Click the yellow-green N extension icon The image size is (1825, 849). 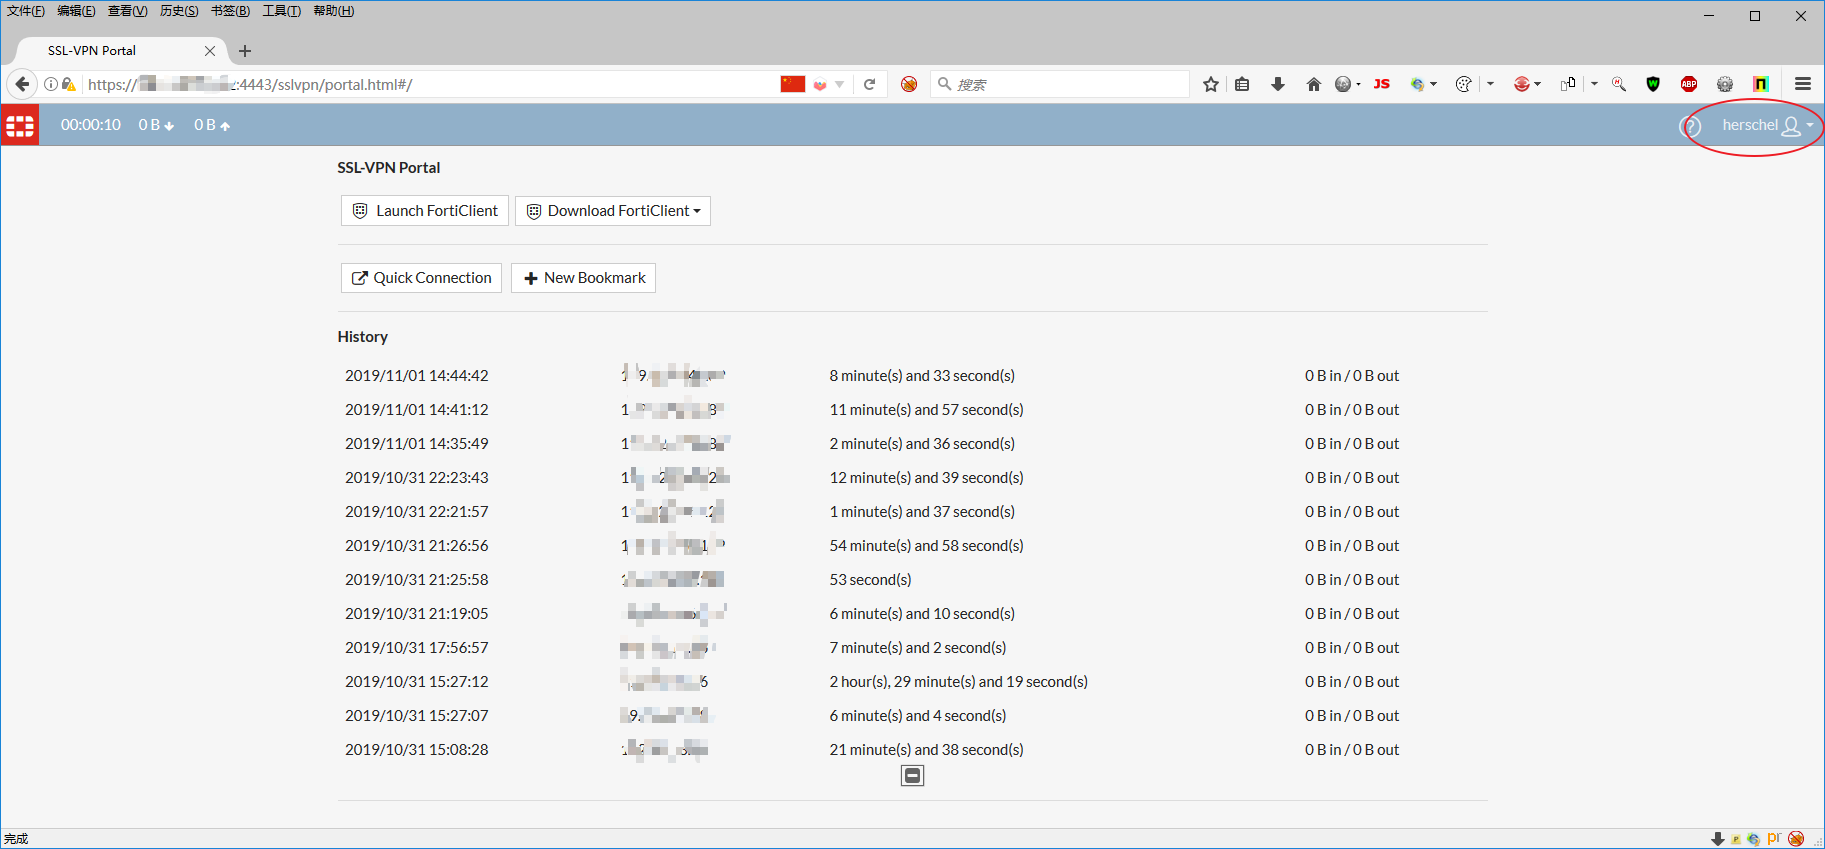(1761, 84)
